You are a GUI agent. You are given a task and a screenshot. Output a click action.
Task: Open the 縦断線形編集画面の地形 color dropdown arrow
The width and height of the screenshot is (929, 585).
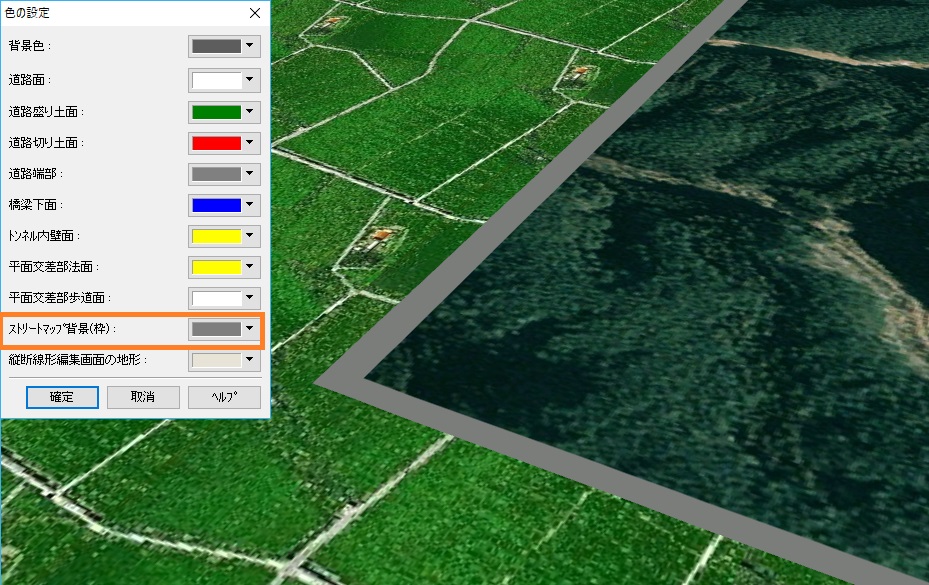pos(250,359)
